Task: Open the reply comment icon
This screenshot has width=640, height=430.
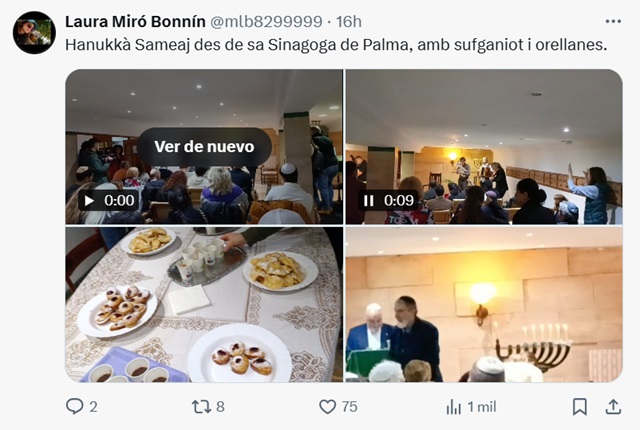Action: (75, 406)
